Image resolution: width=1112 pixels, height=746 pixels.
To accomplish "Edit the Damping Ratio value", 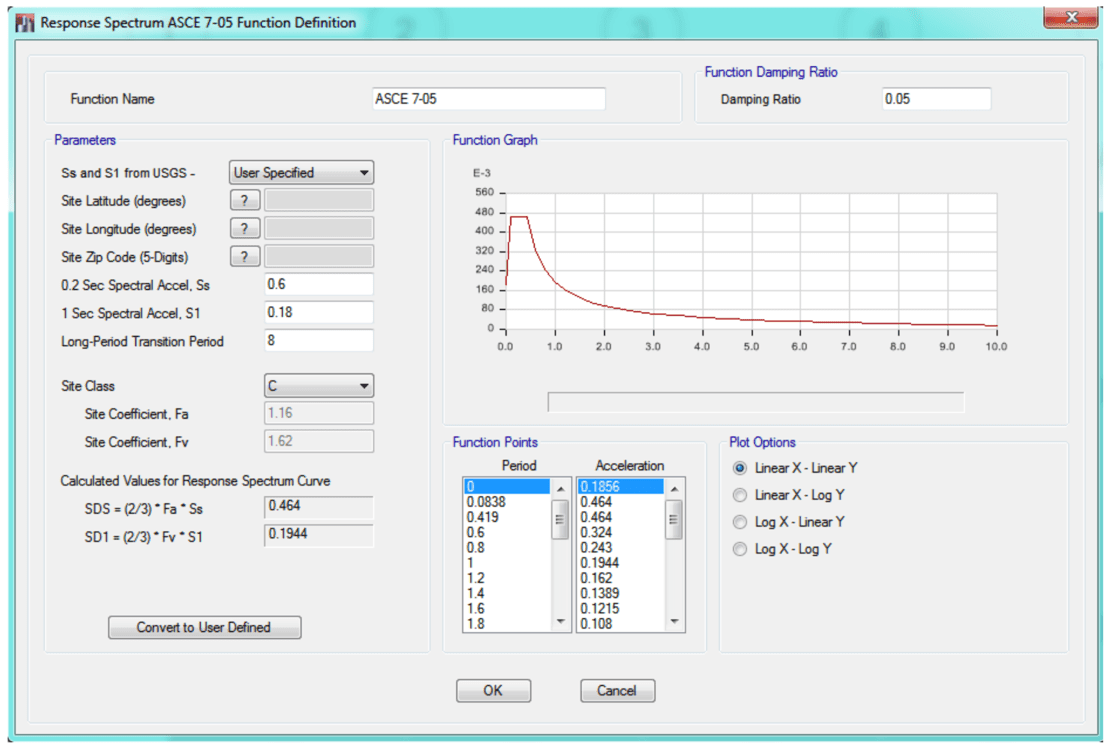I will pos(935,98).
